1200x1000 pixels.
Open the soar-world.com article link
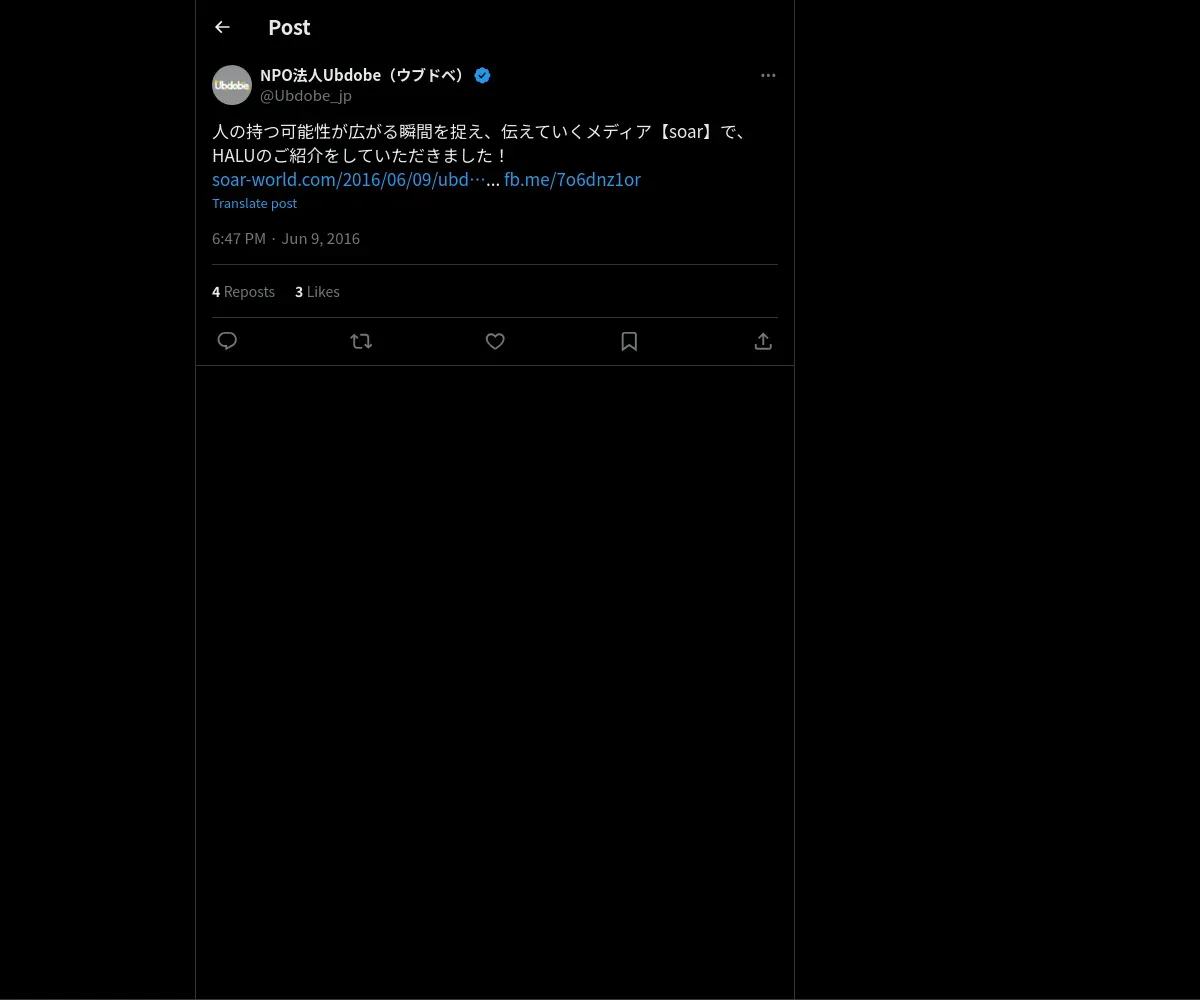(348, 180)
